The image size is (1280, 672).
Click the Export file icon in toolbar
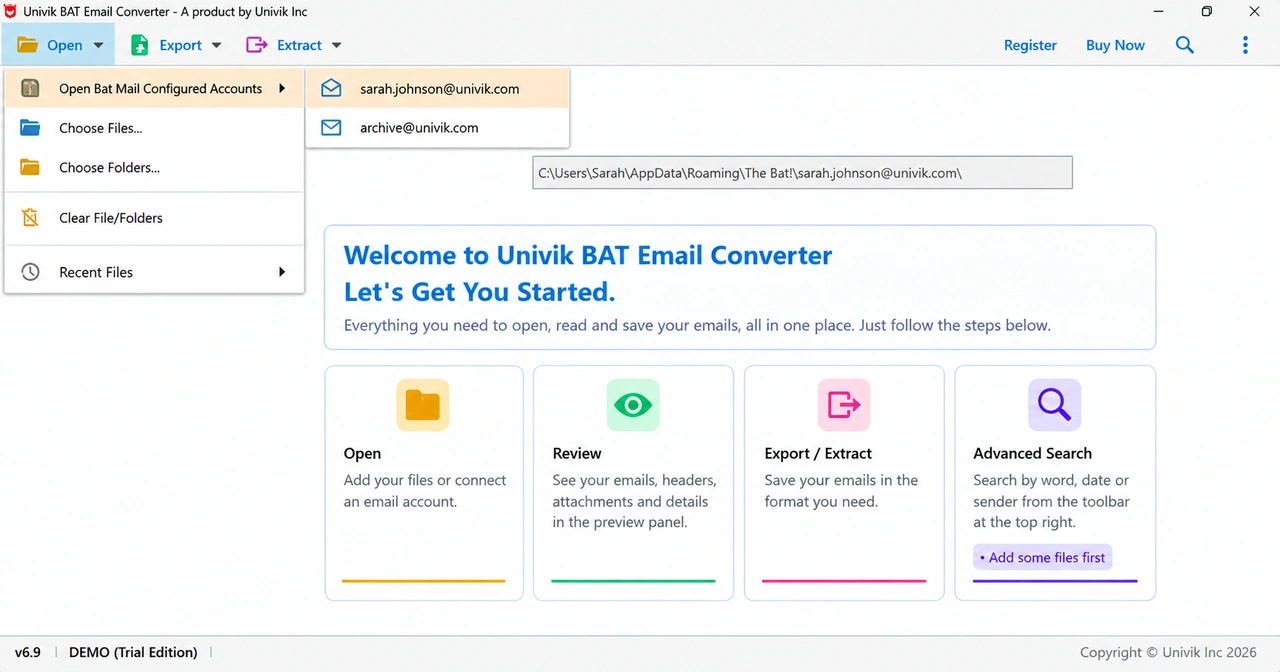coord(140,45)
